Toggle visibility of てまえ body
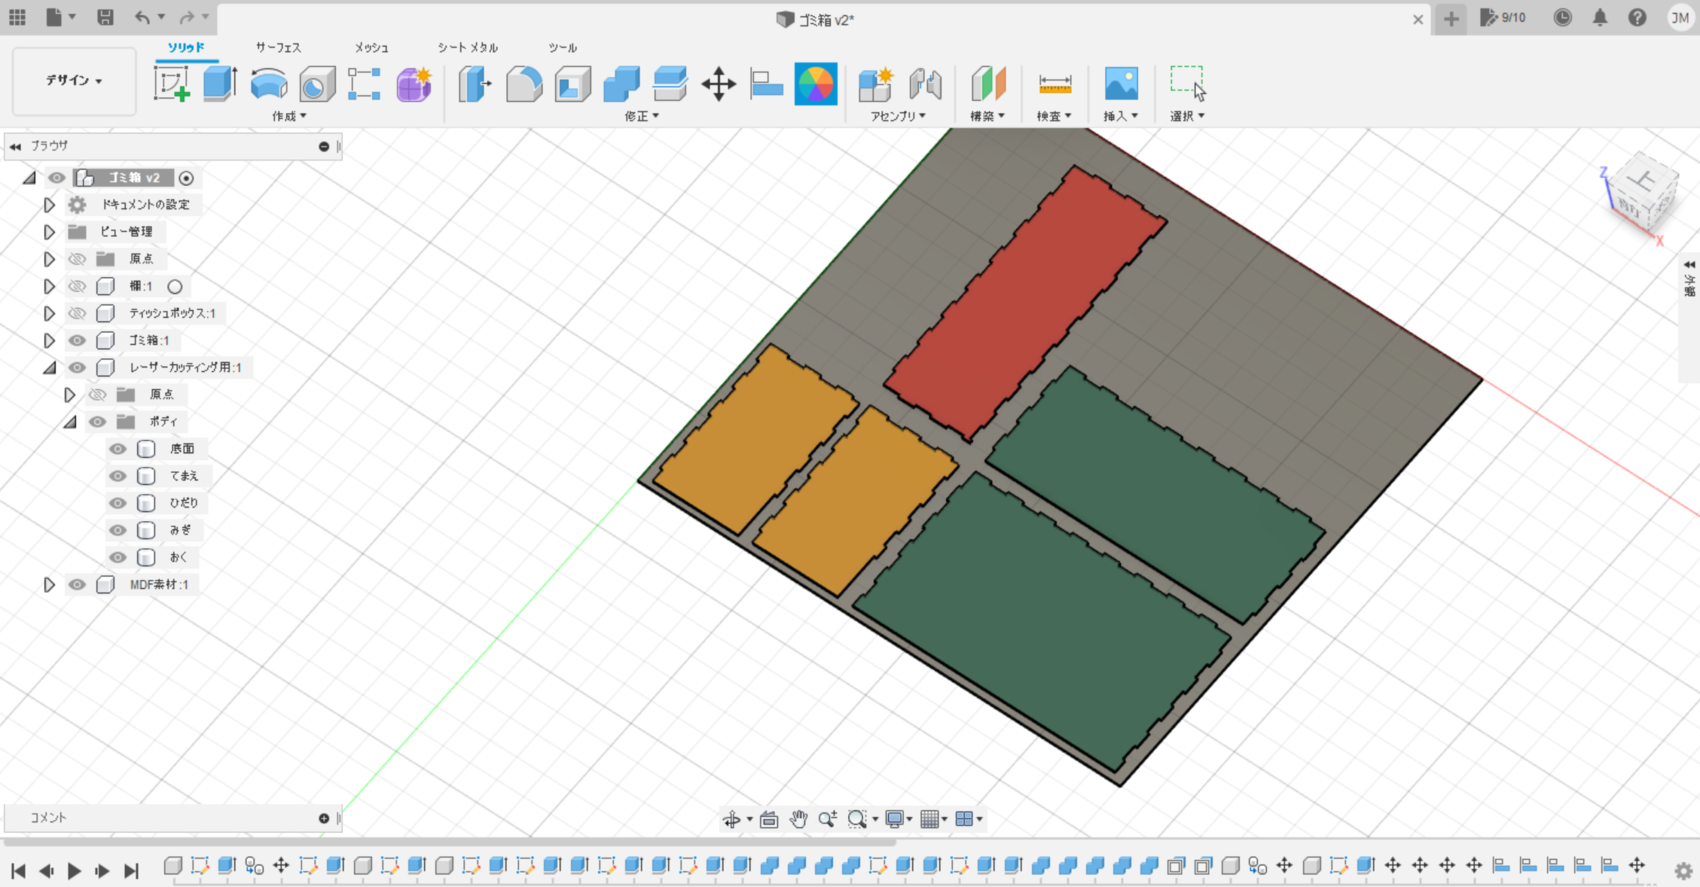 pyautogui.click(x=118, y=476)
